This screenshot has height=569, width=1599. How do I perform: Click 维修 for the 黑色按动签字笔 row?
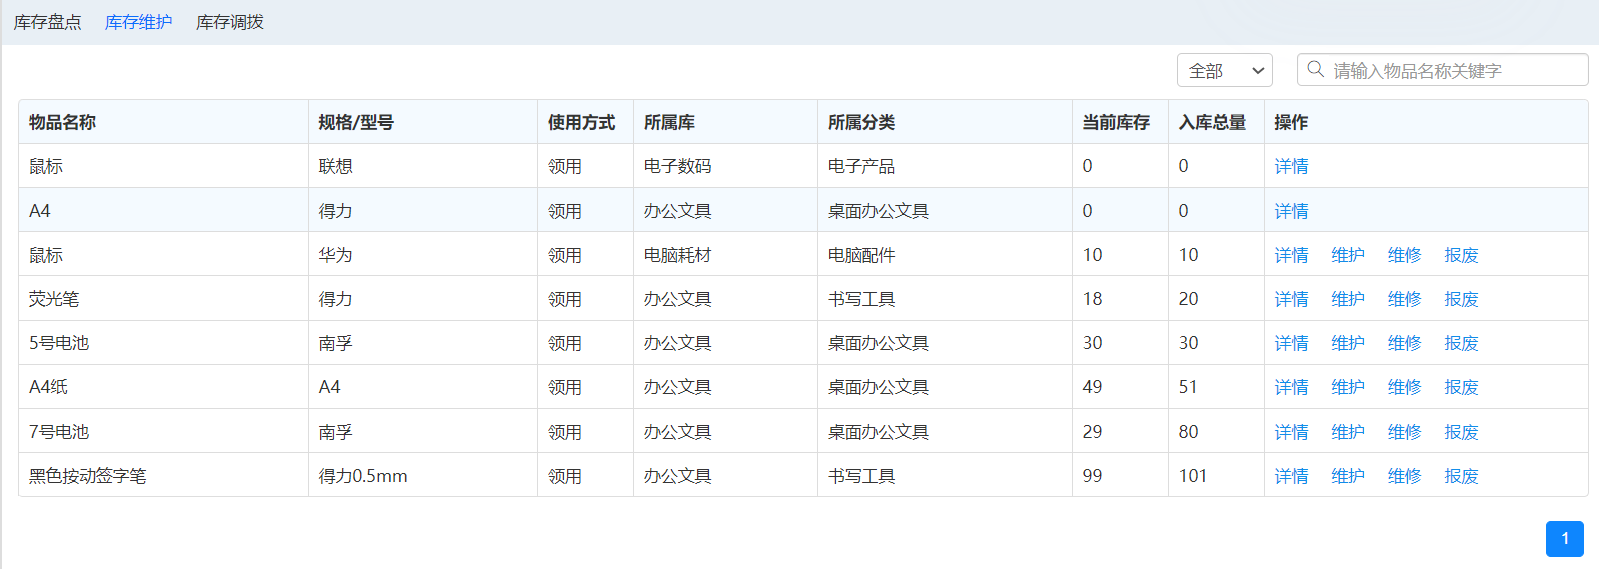point(1404,476)
